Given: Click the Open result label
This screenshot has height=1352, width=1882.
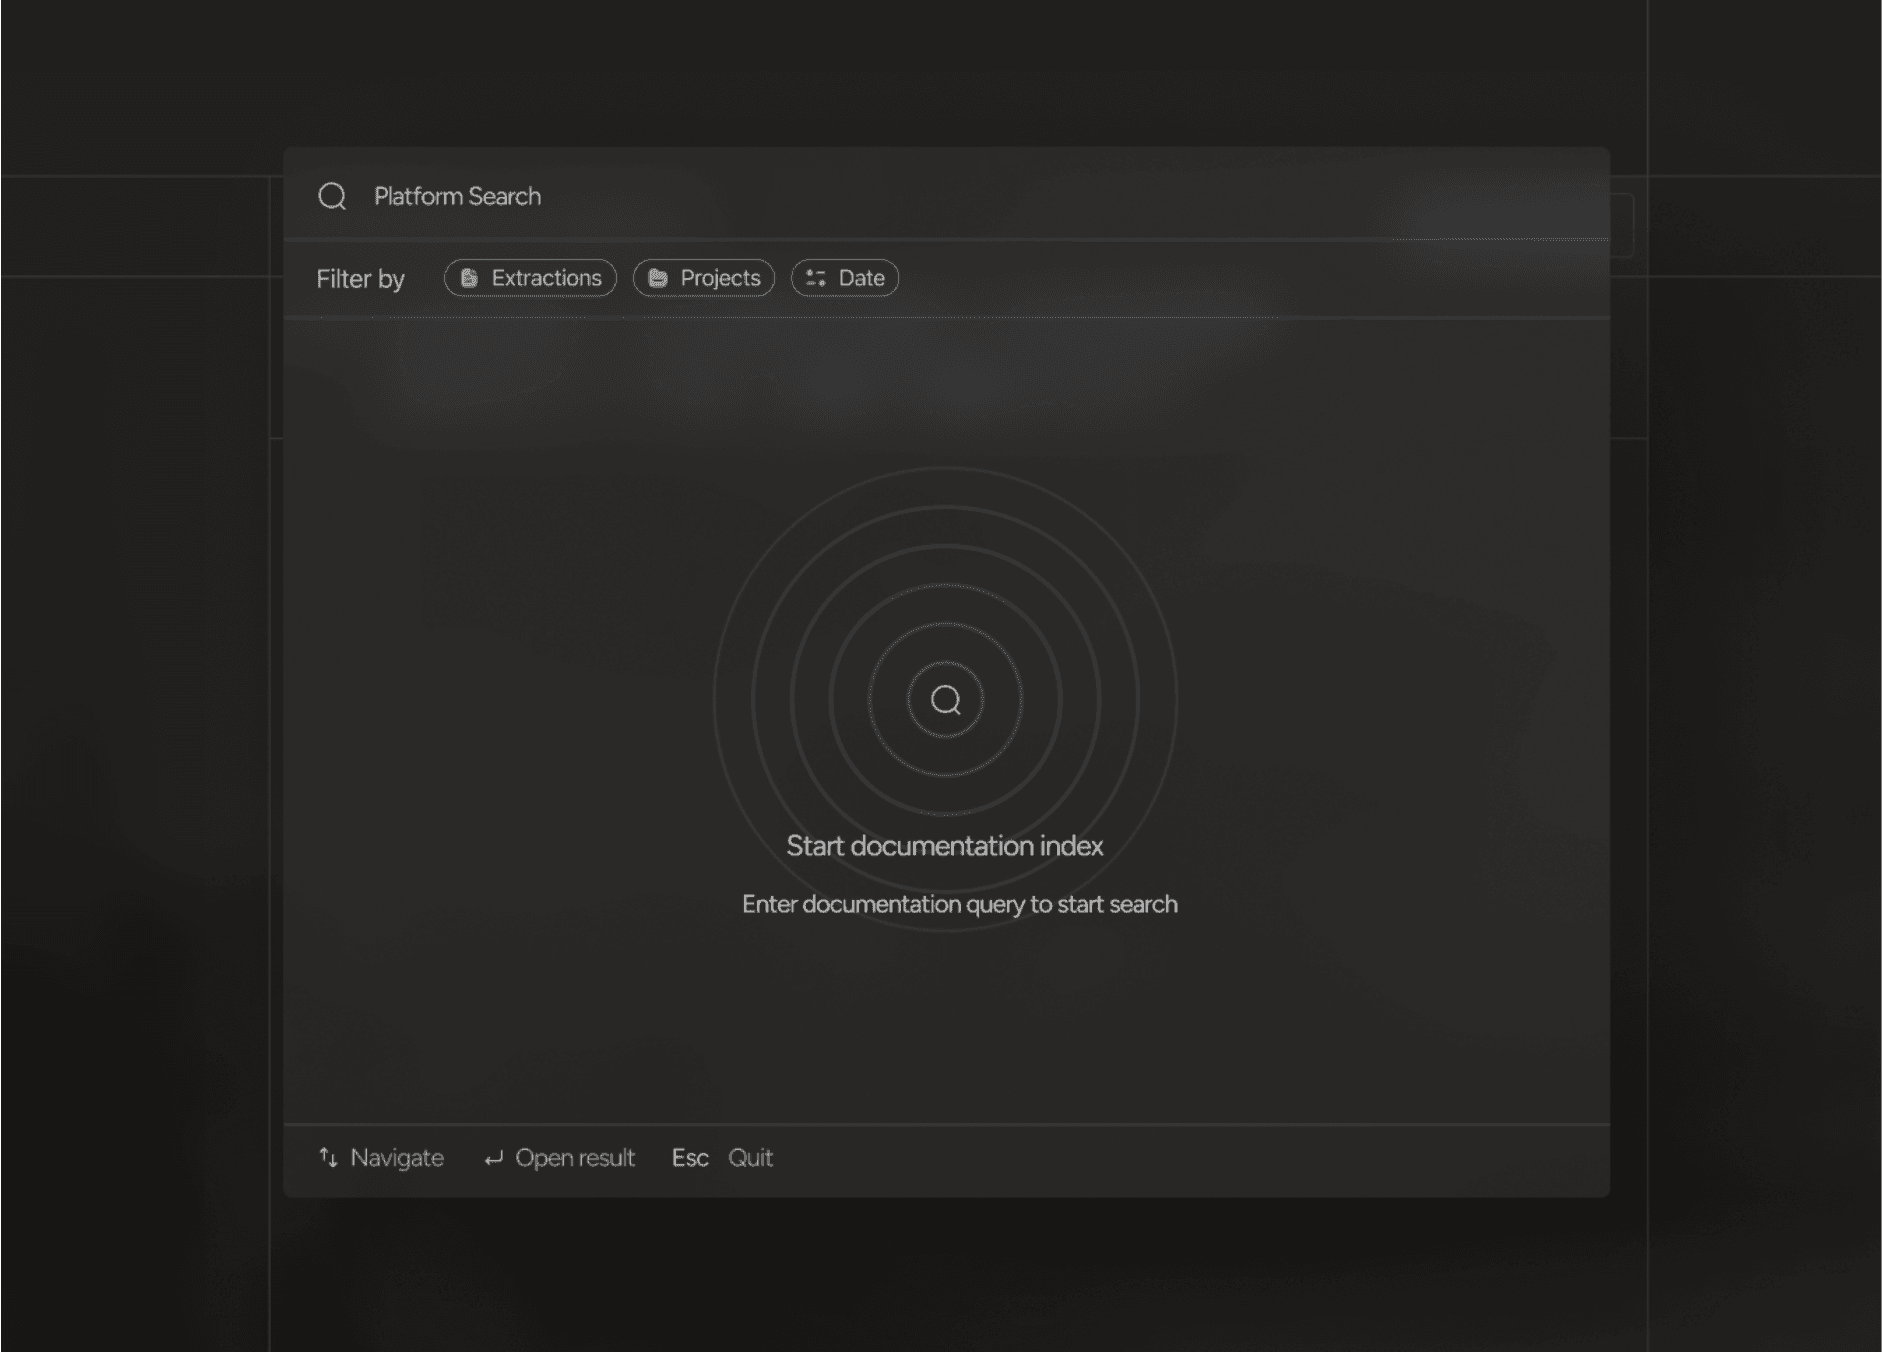Looking at the screenshot, I should [x=575, y=1158].
